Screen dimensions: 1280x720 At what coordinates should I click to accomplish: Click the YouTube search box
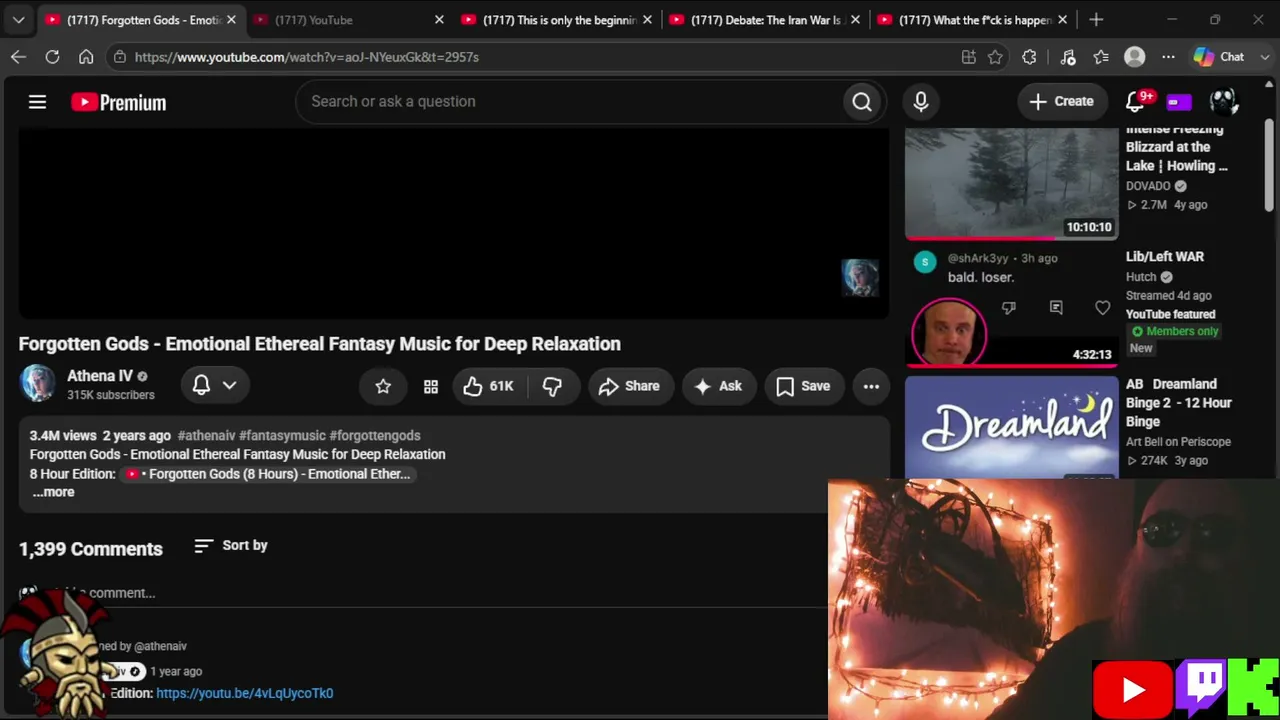[568, 101]
